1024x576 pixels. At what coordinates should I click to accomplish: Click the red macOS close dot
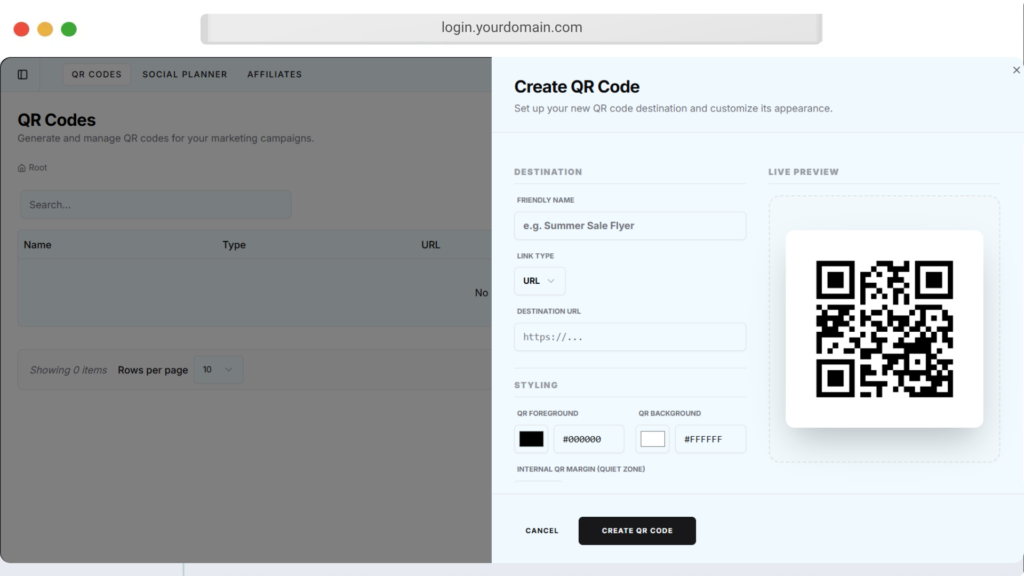pyautogui.click(x=21, y=29)
